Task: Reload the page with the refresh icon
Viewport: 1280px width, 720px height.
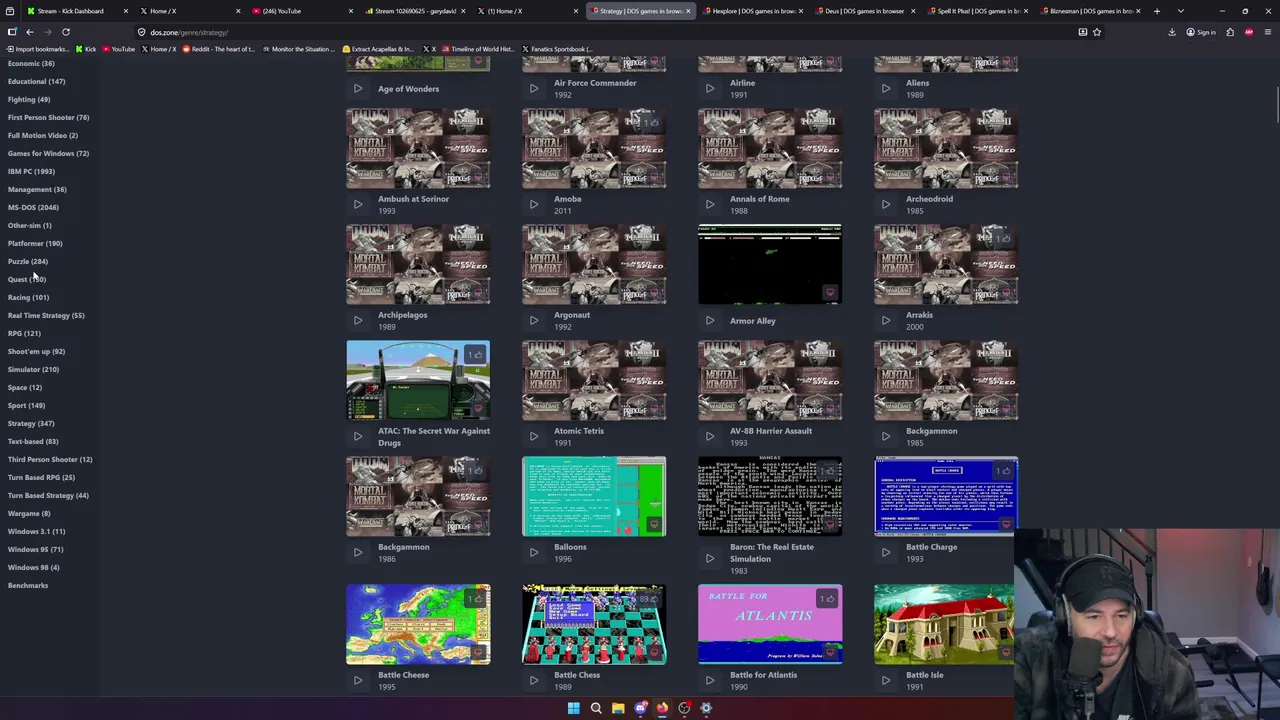Action: [66, 32]
